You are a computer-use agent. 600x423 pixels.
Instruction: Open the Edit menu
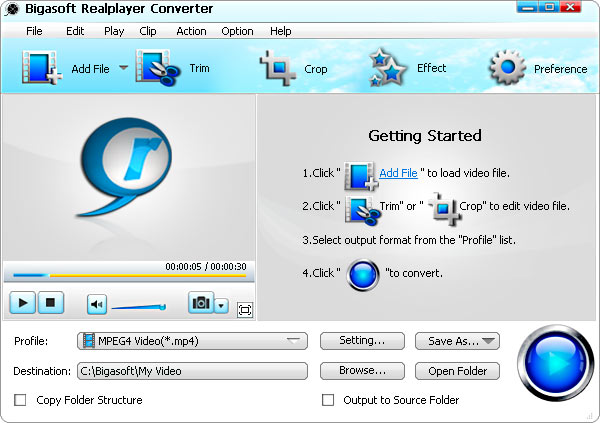coord(75,31)
